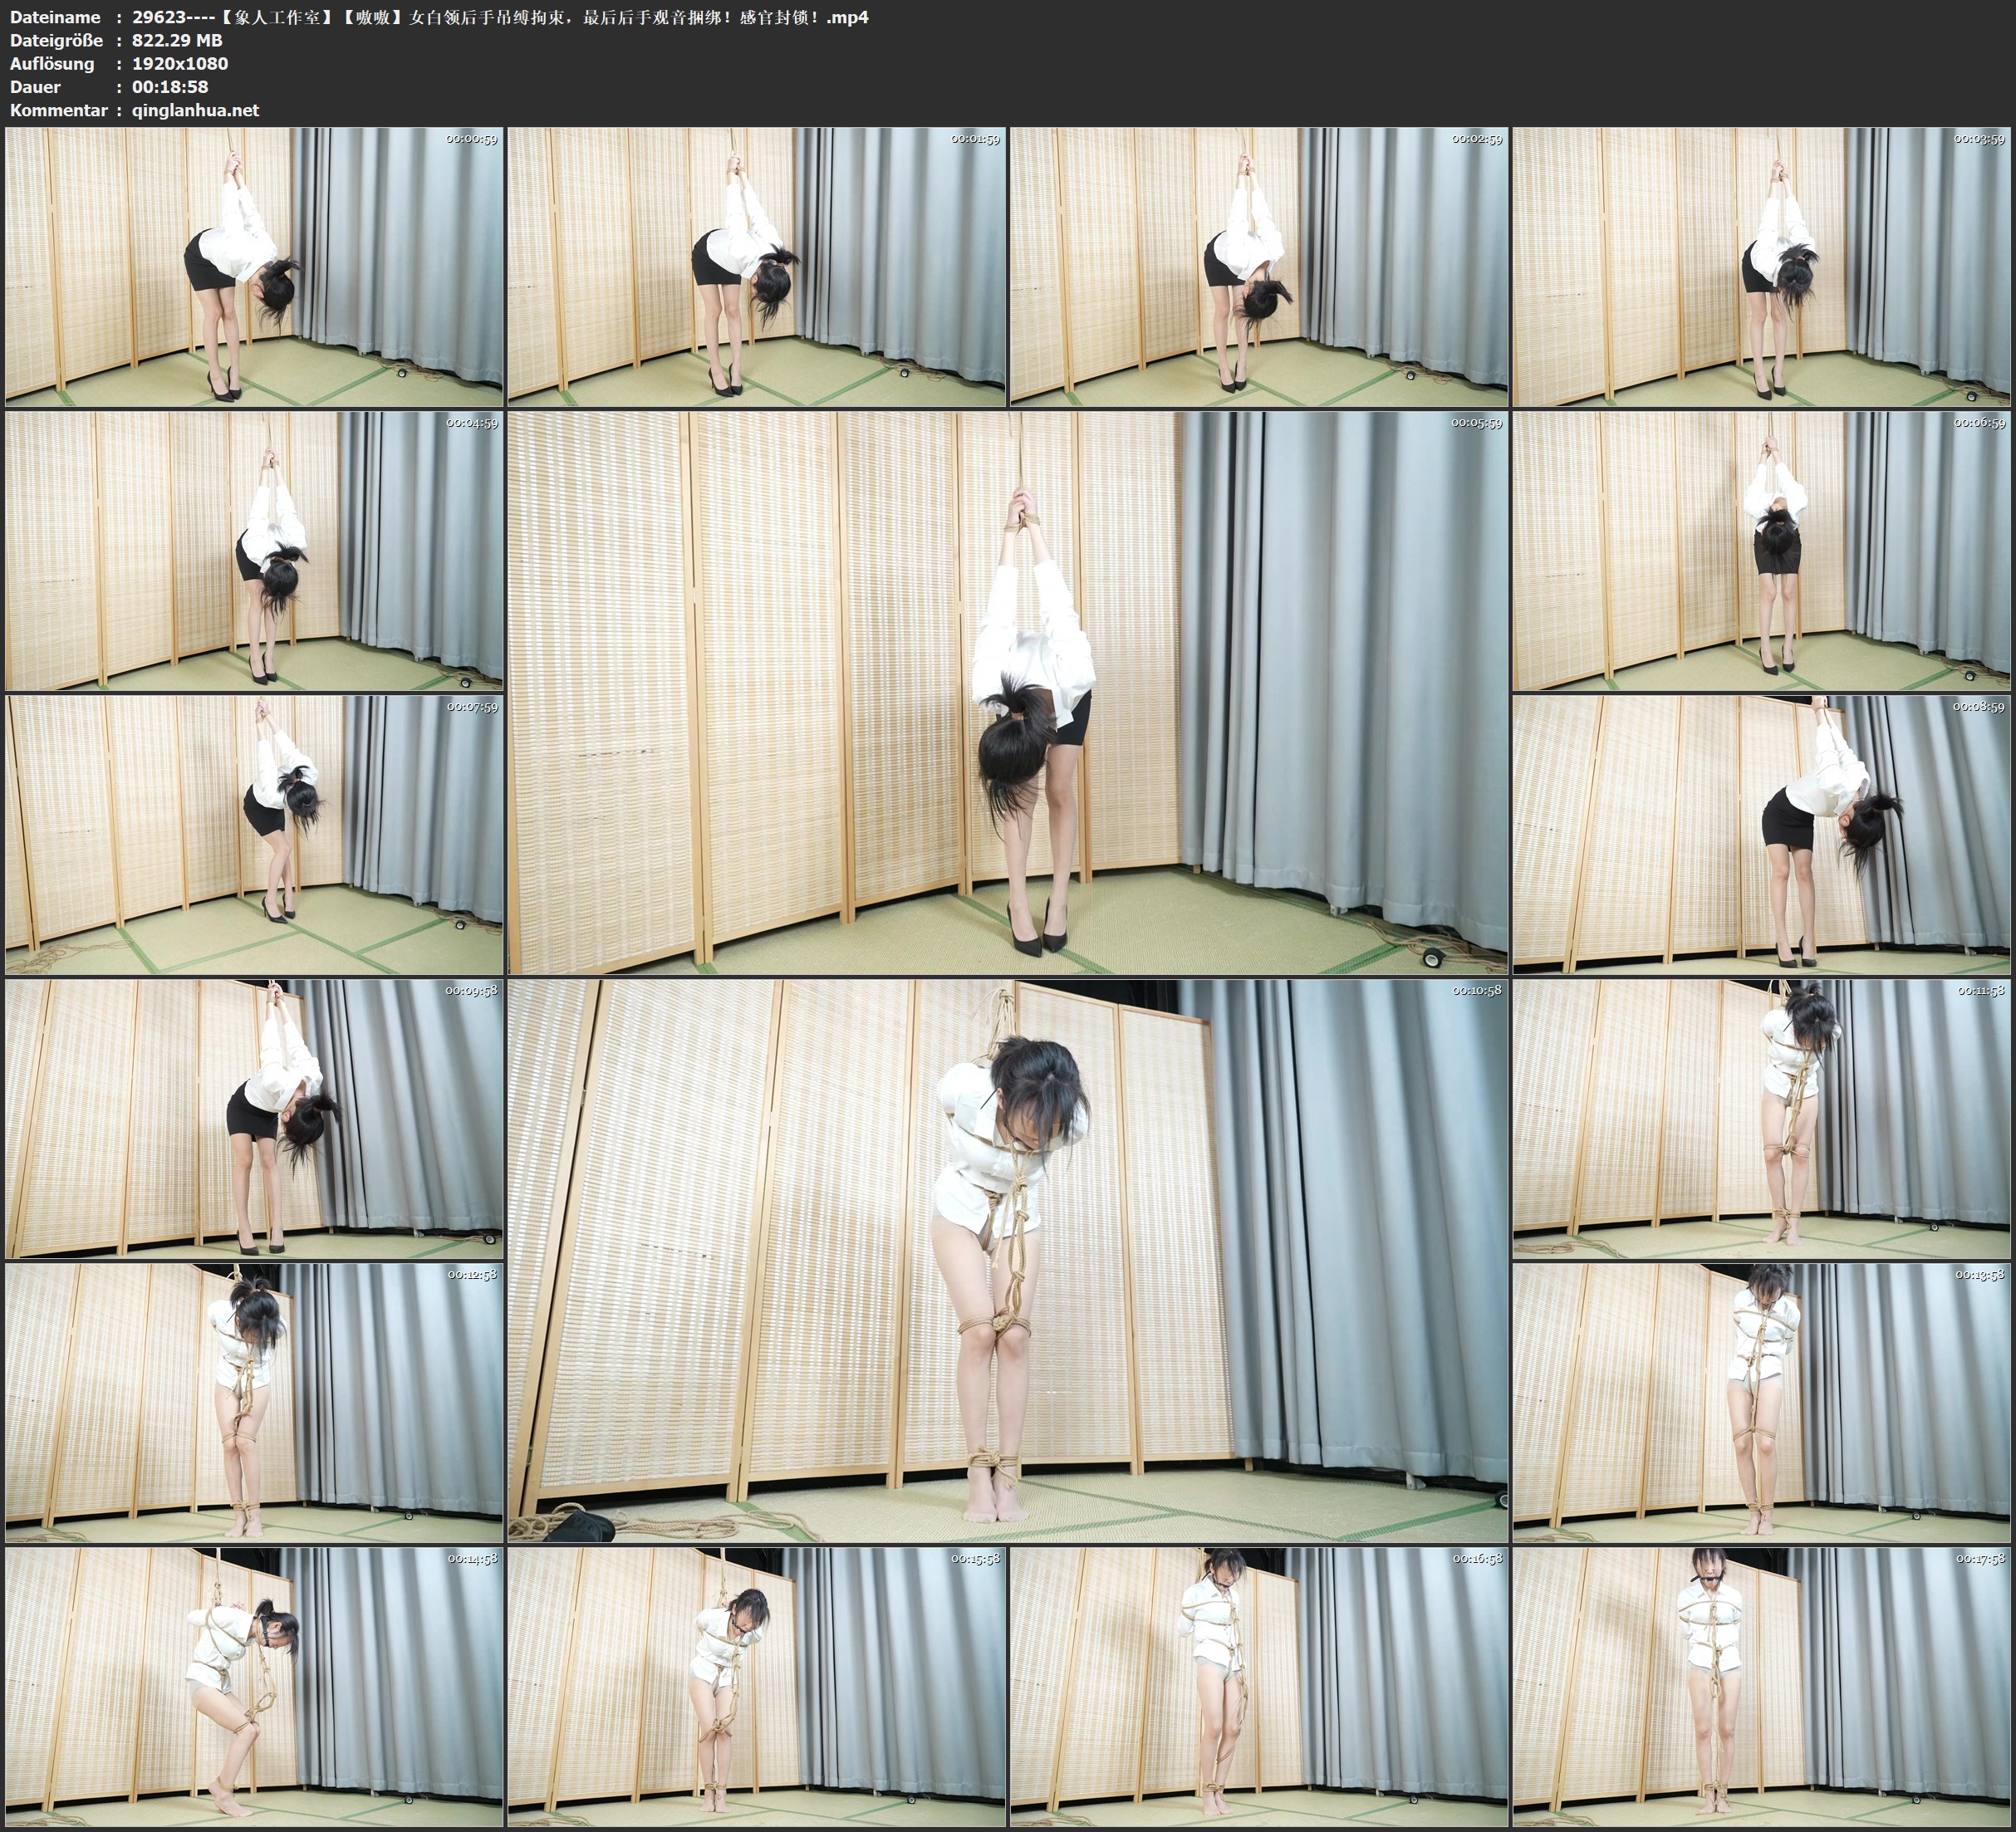2016x1832 pixels.
Task: Select the thumbnail timestamped 00:04:59
Action: coord(254,550)
